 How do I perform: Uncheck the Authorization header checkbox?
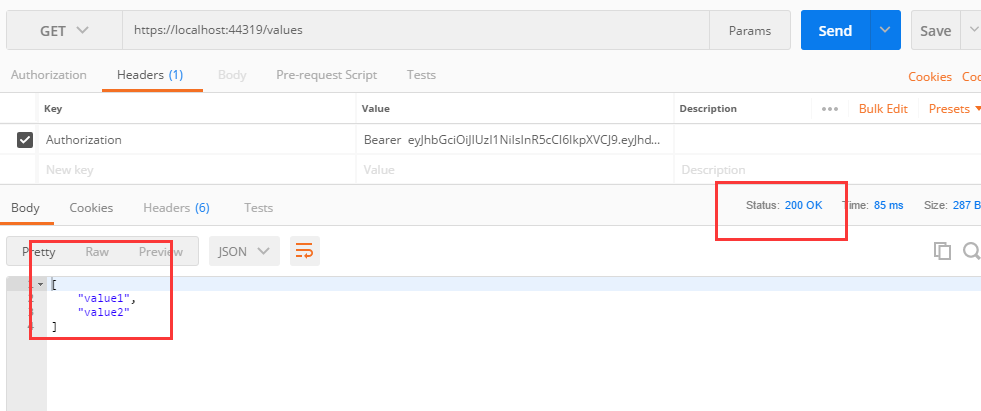[26, 140]
